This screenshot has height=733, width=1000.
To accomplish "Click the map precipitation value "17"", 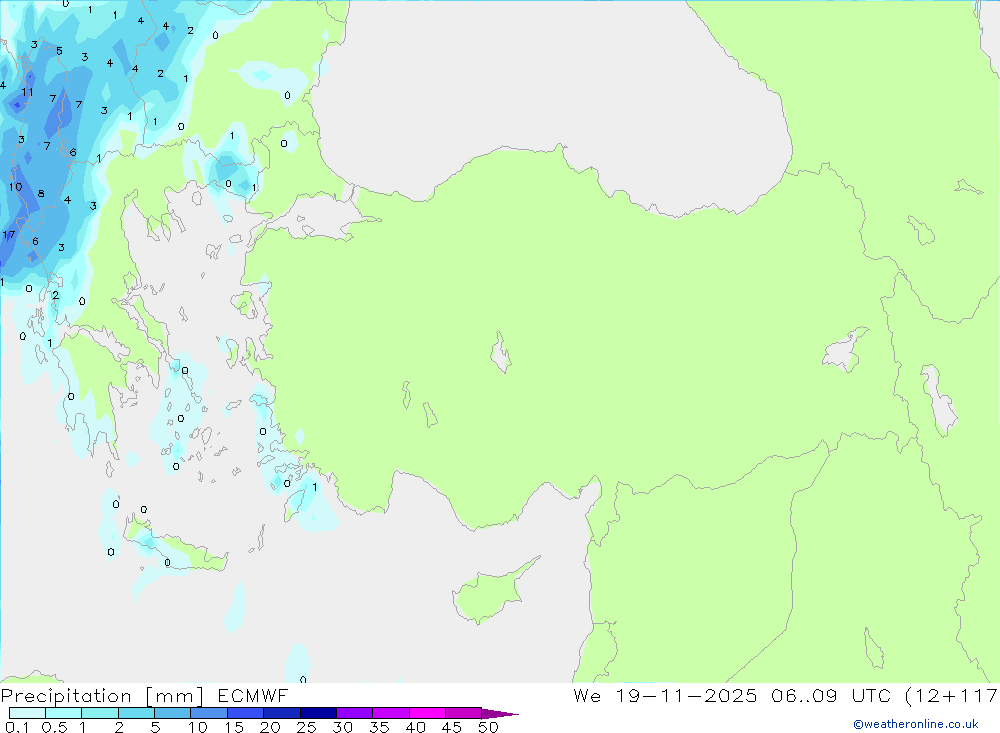I will click(x=8, y=235).
